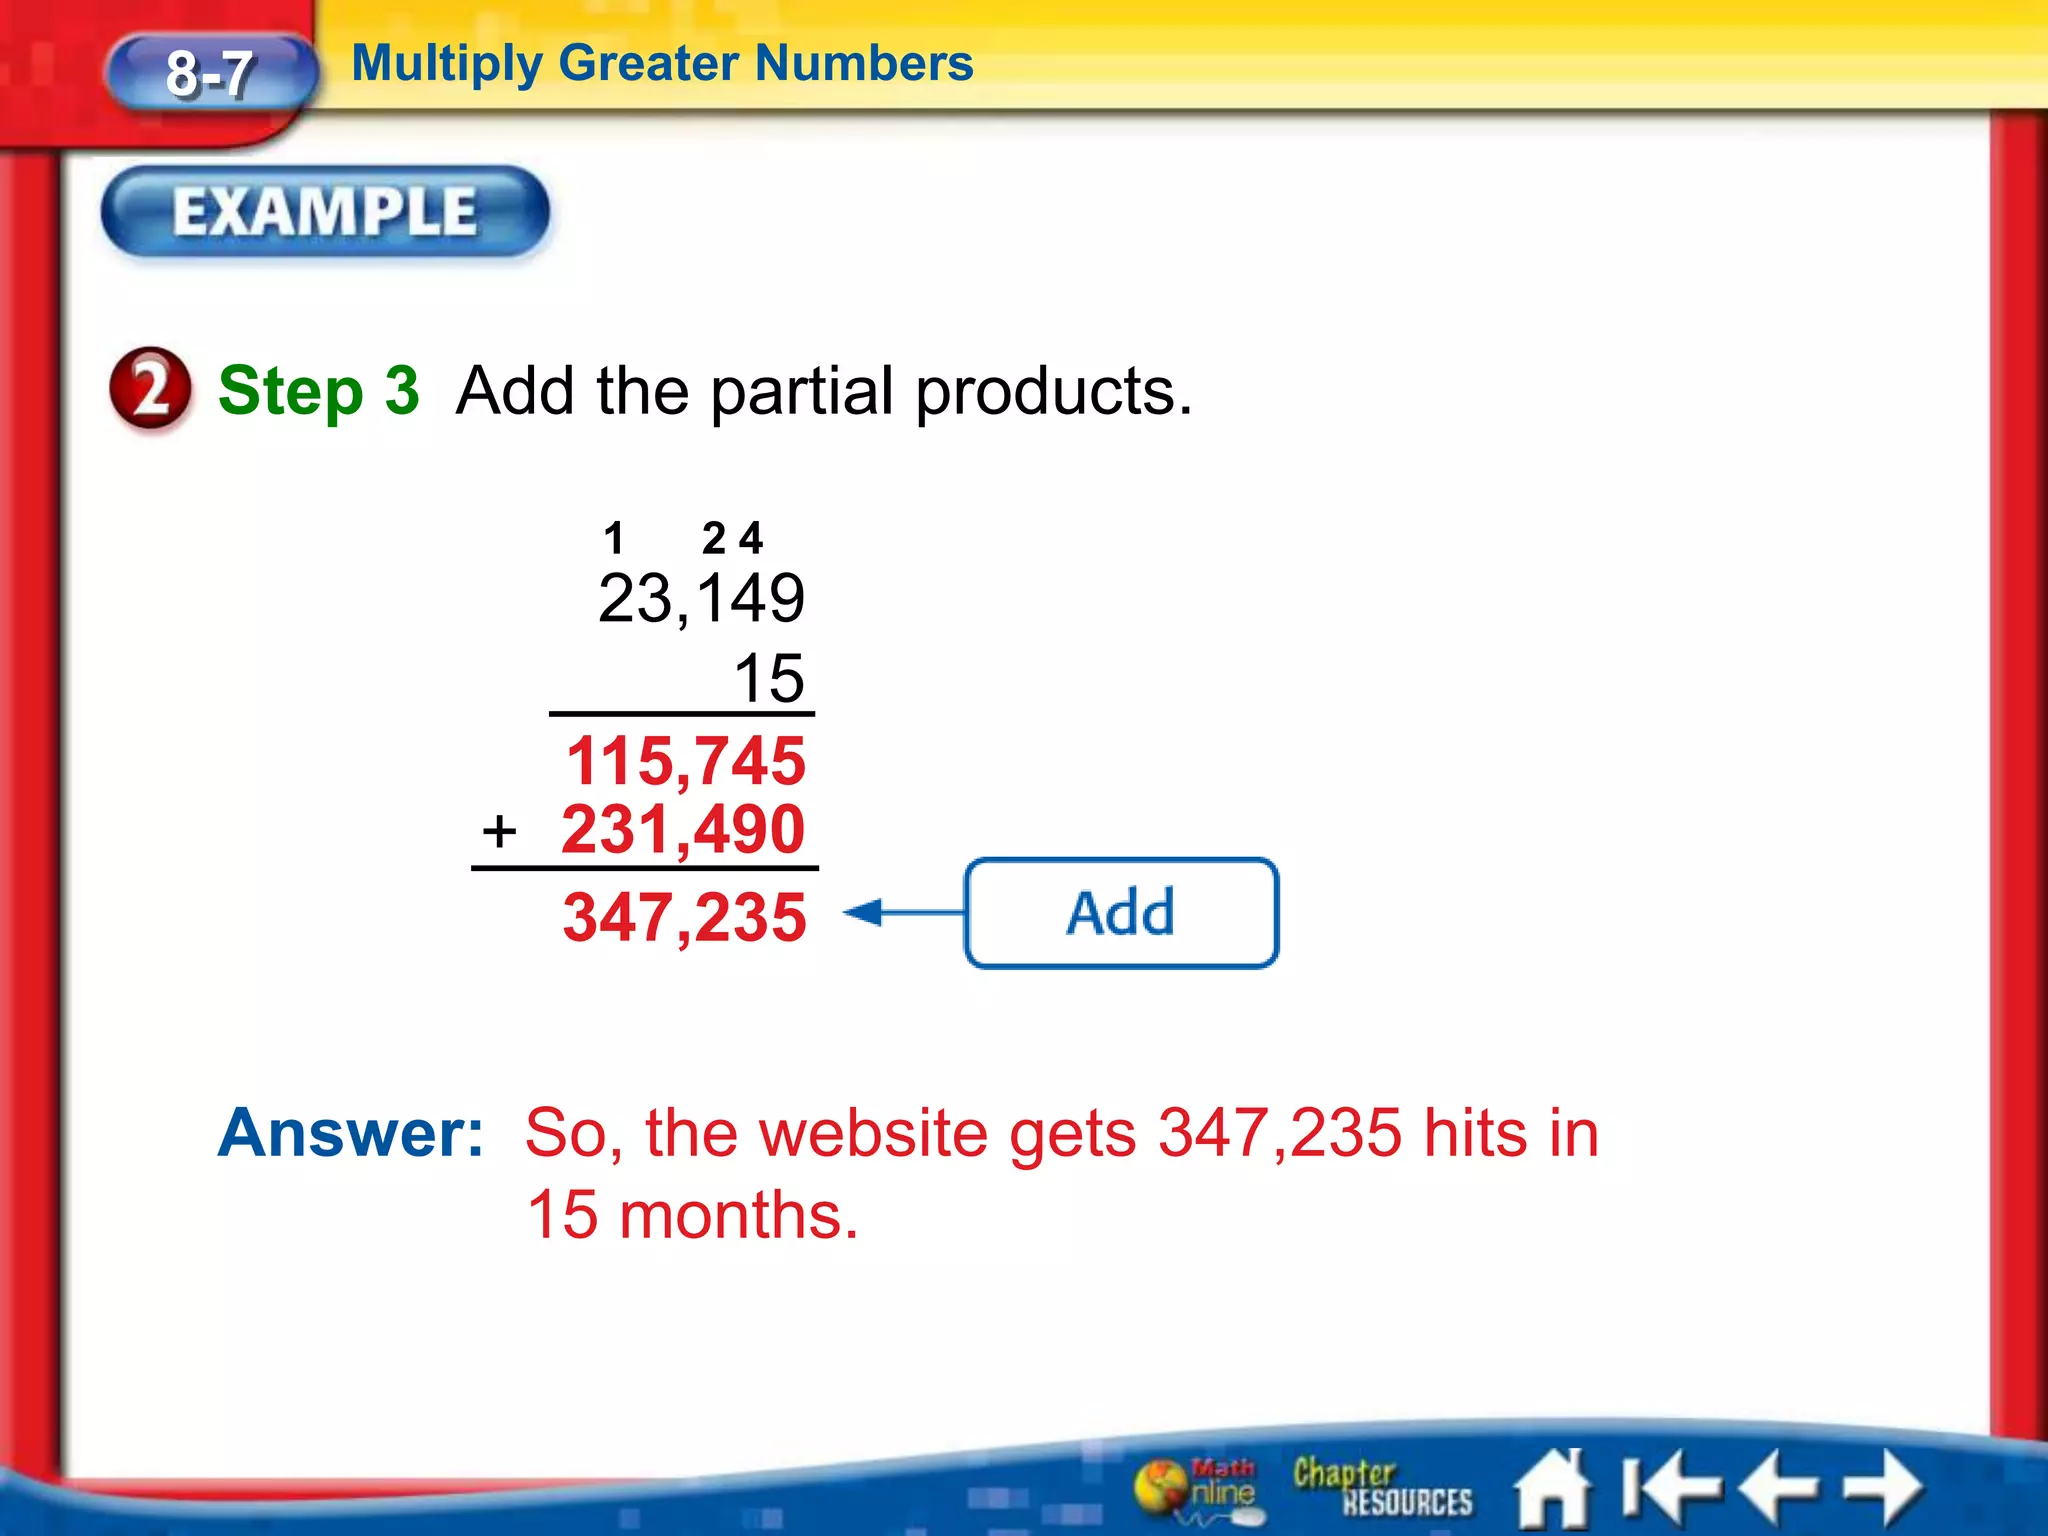Select the partial product 231,490
Screen dimensions: 2048x1536
pyautogui.click(x=683, y=829)
